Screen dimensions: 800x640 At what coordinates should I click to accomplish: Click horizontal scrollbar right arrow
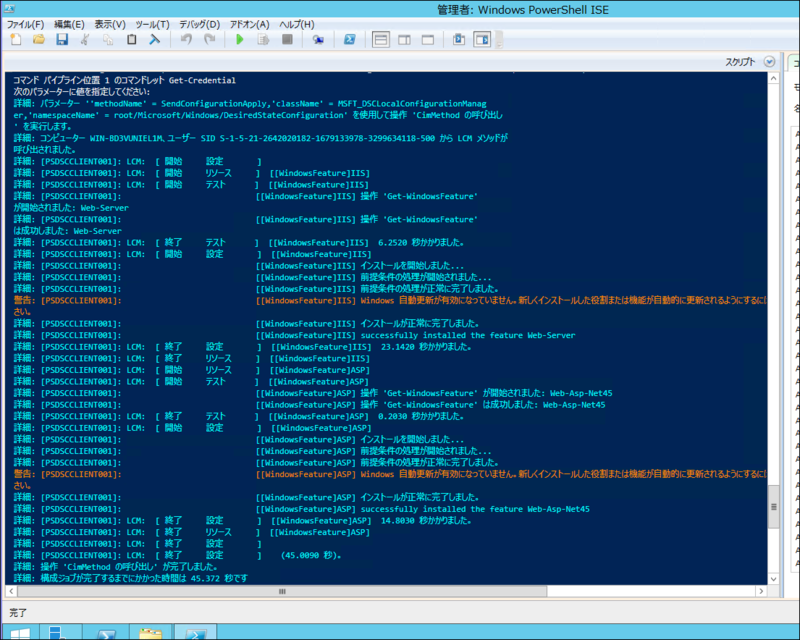click(761, 591)
